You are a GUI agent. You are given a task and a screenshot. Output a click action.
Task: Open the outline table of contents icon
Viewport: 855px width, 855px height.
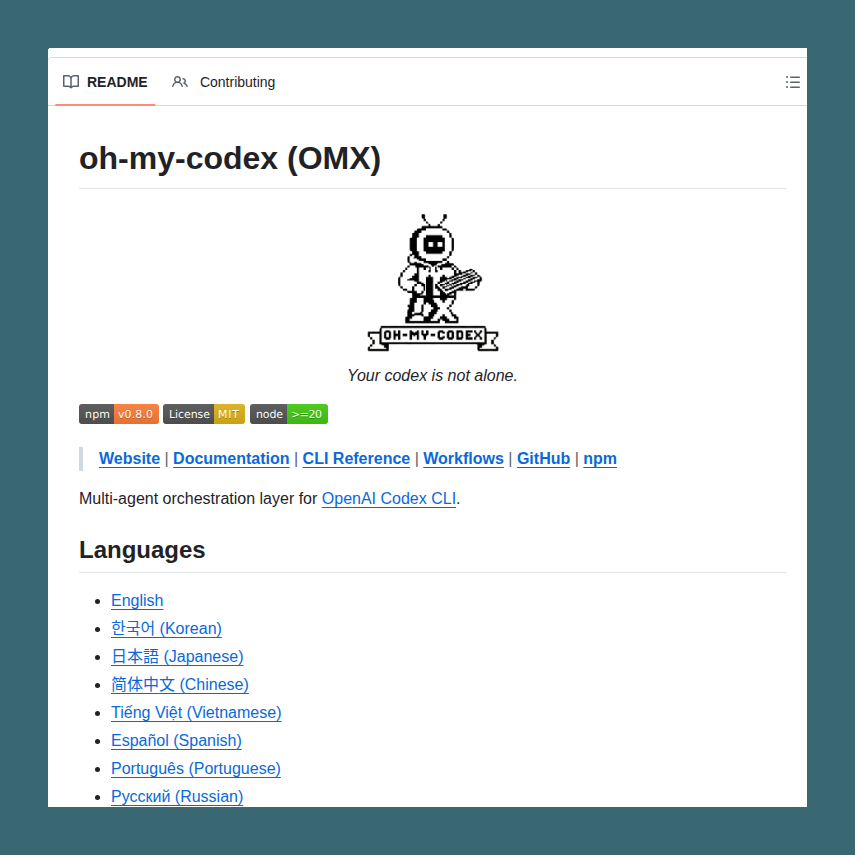pos(792,82)
